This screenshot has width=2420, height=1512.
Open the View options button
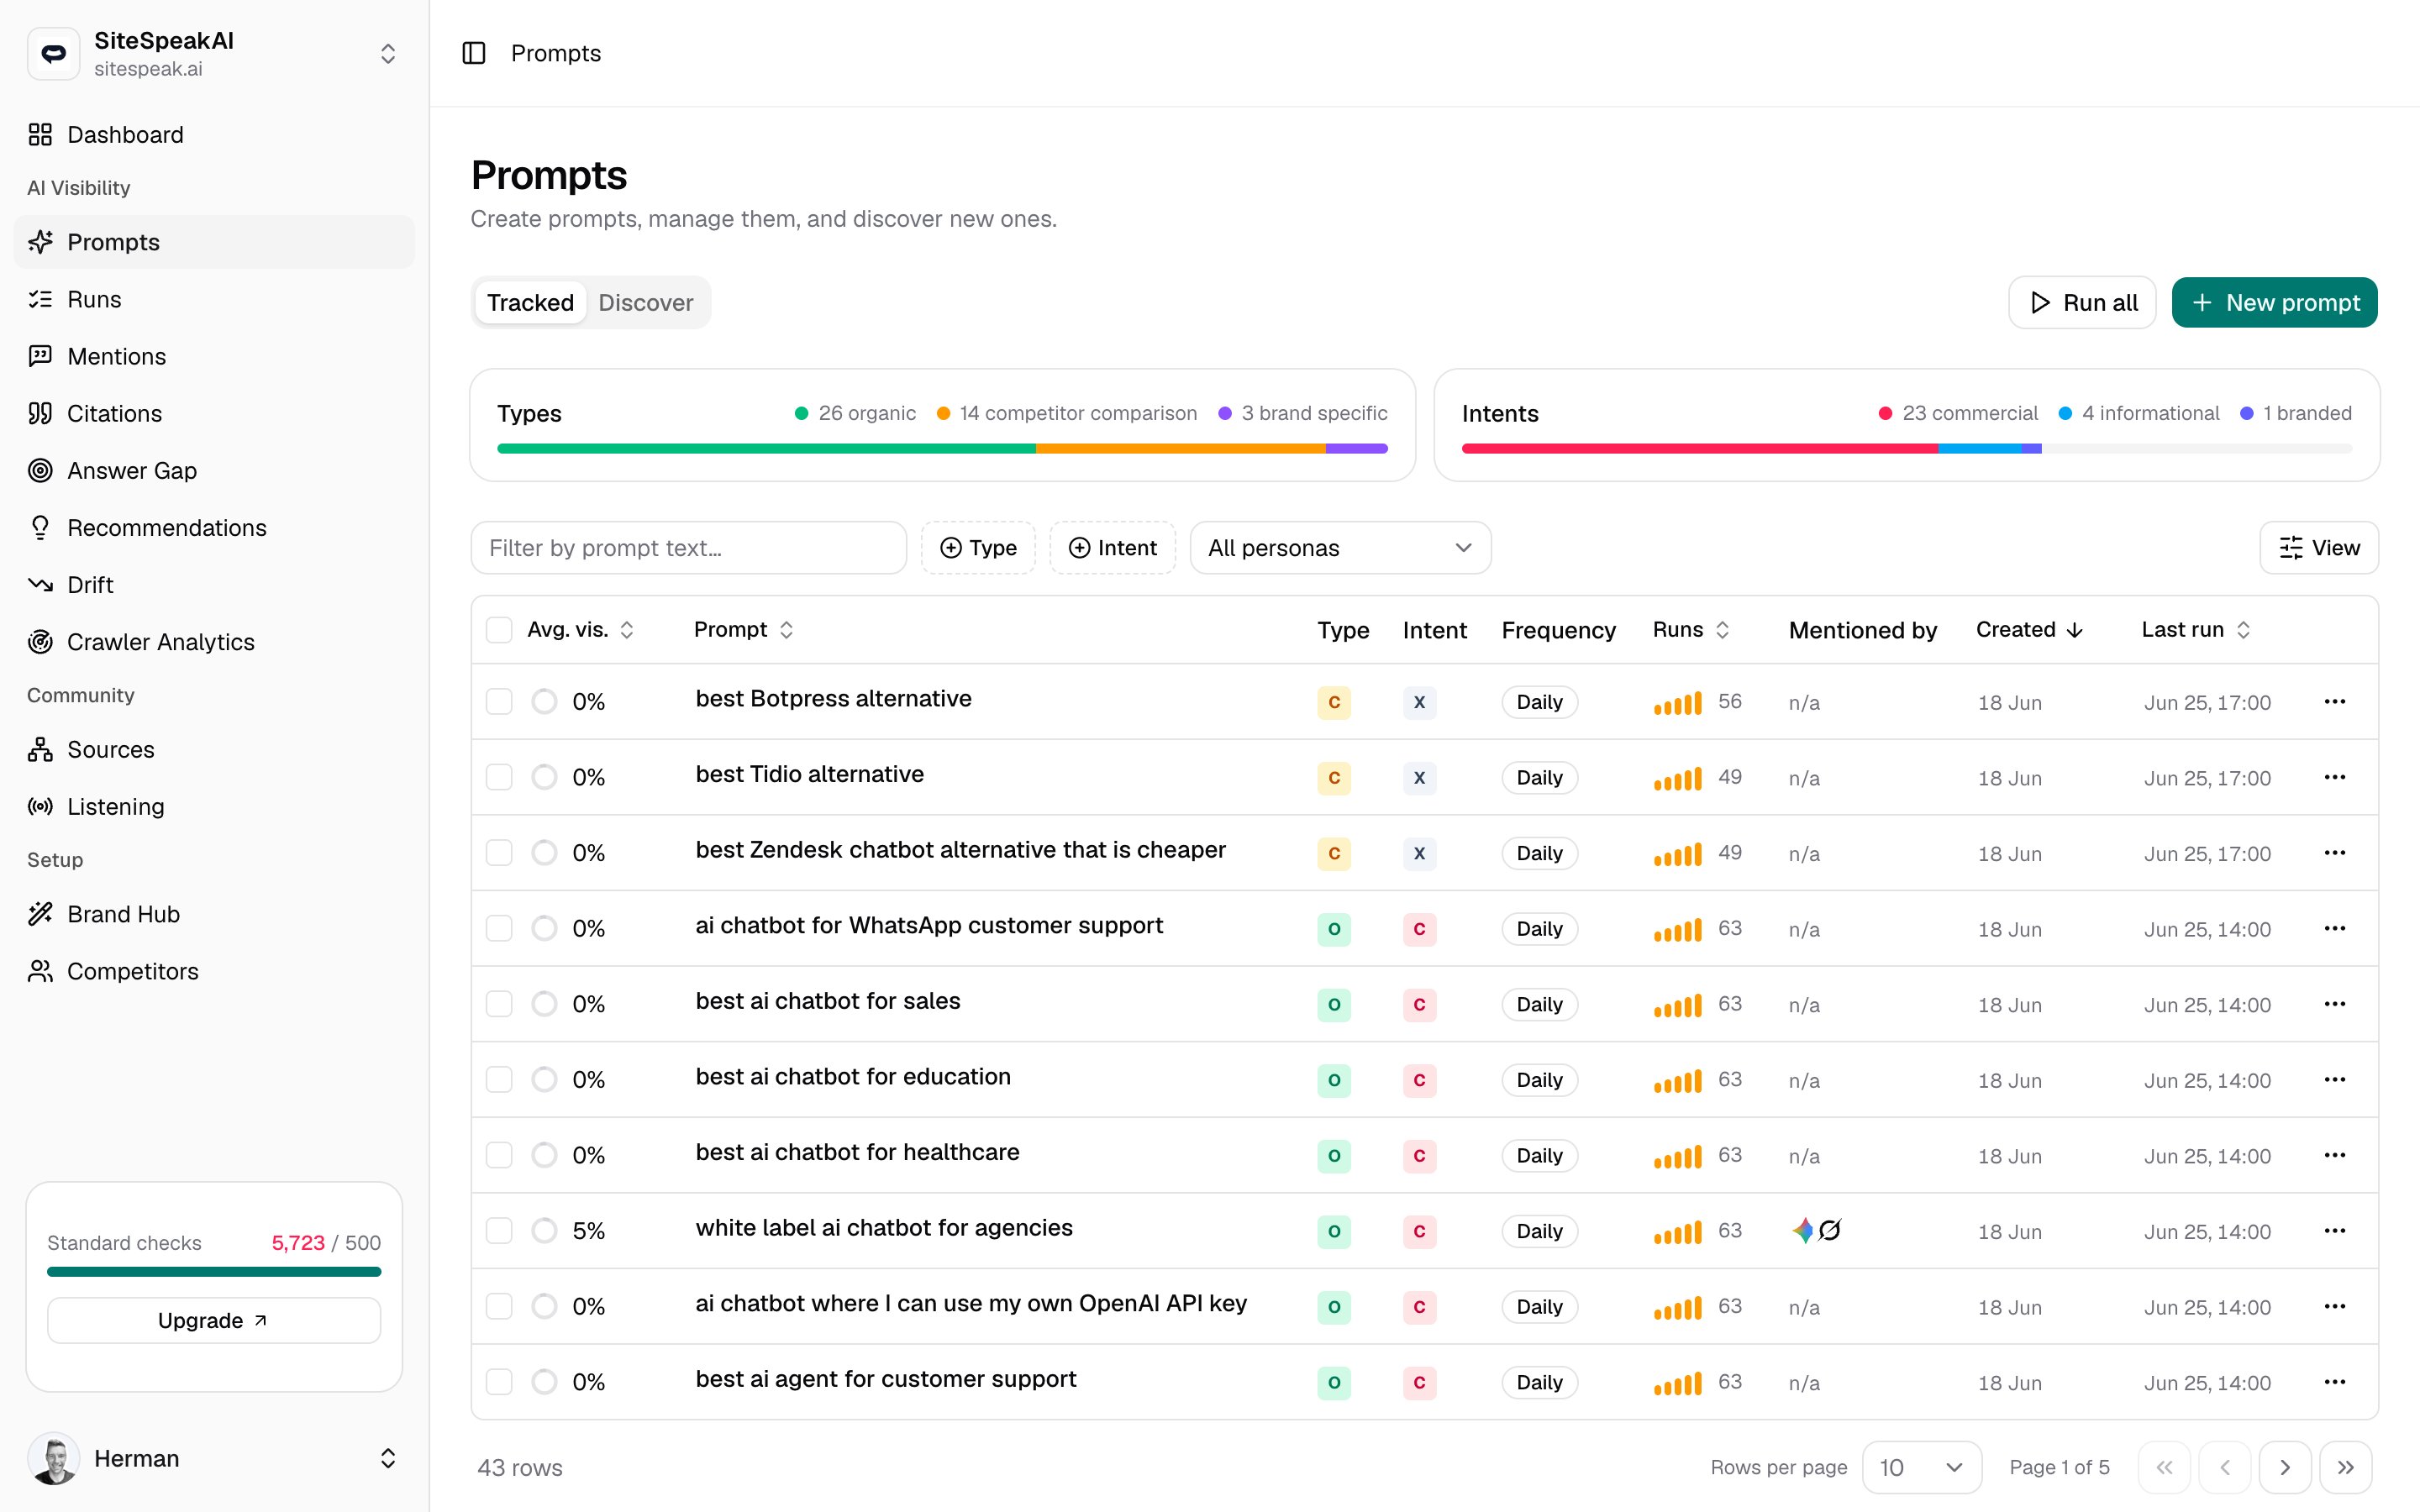[x=2319, y=548]
